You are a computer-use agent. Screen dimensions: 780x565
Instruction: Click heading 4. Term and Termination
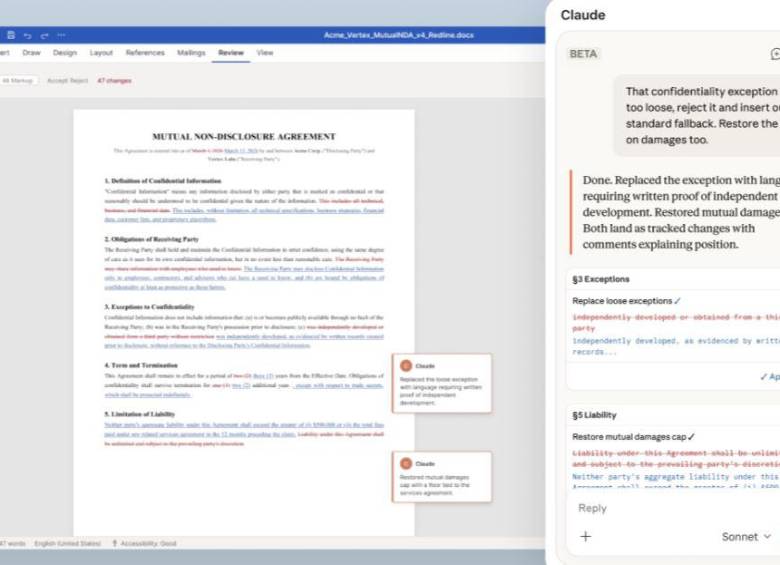(141, 365)
